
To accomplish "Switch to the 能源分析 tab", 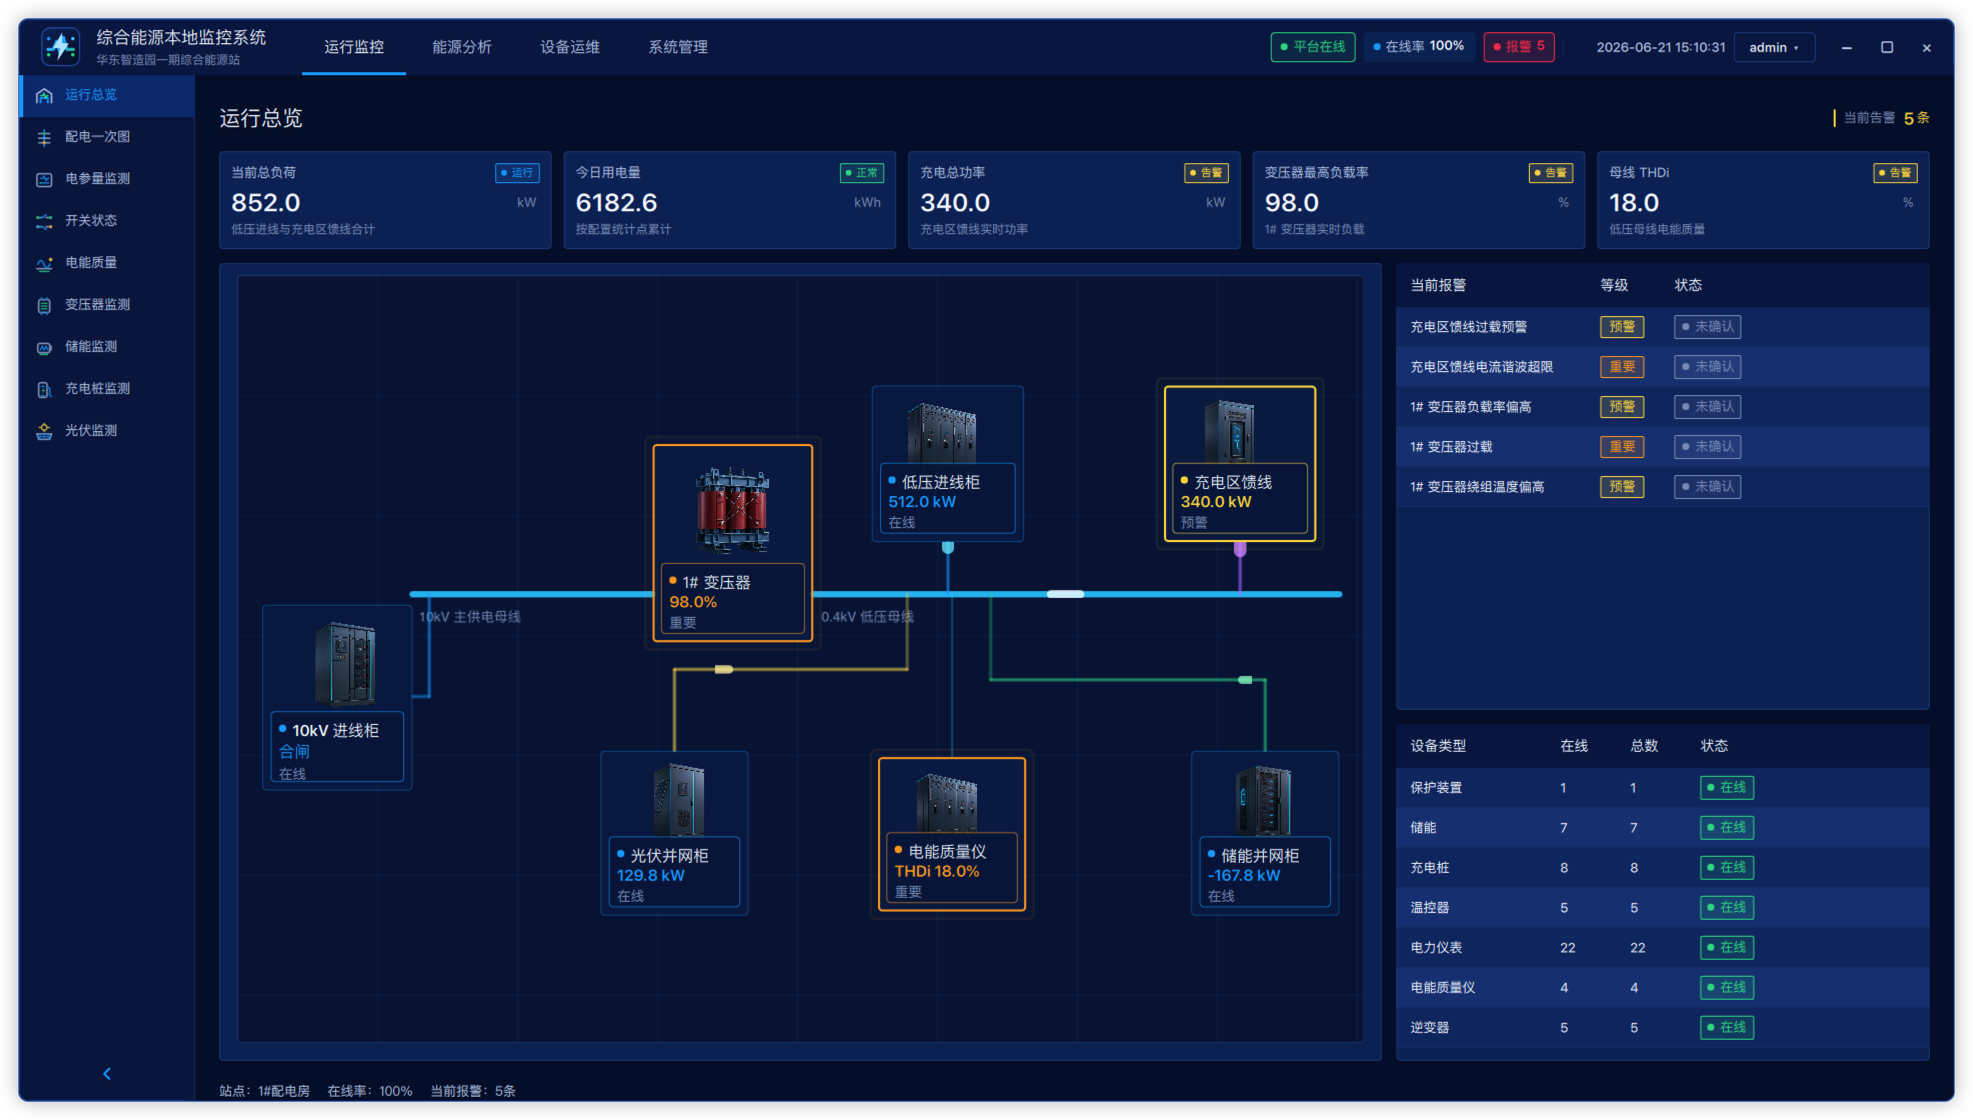I will point(461,47).
